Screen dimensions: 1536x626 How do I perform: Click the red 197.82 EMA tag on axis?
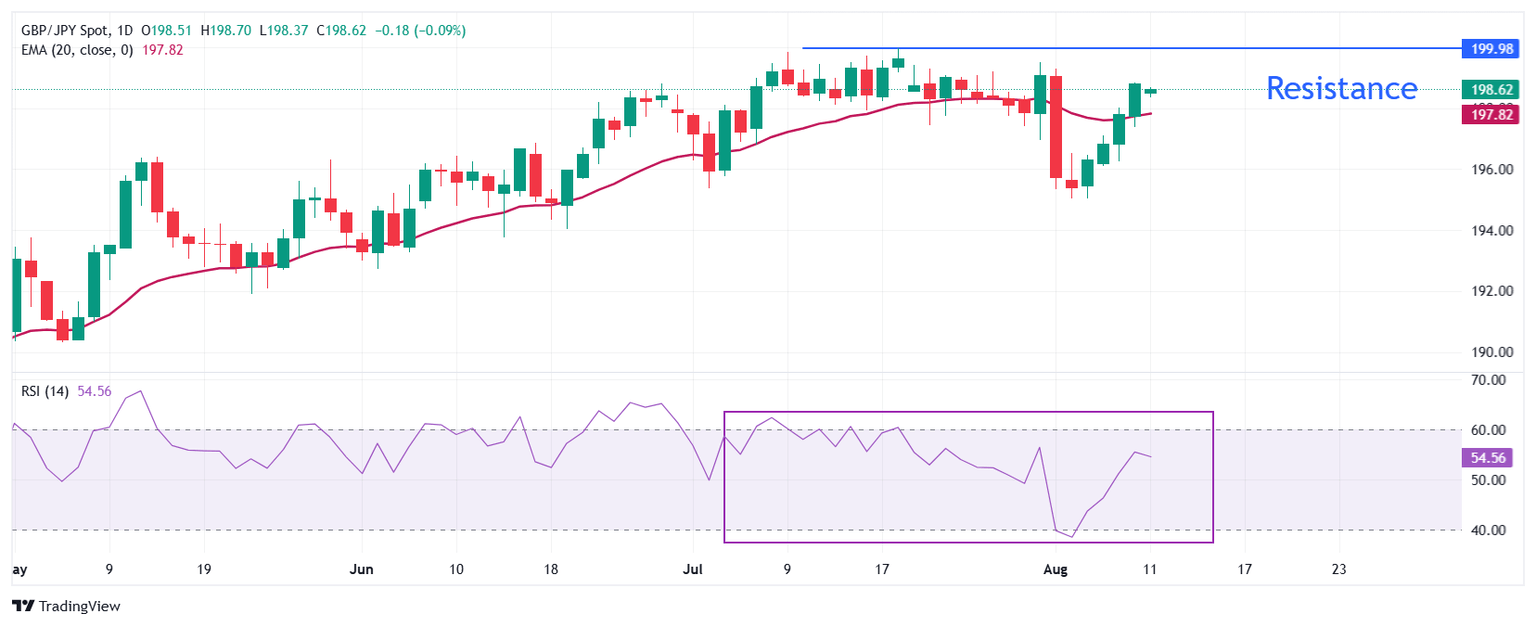point(1490,116)
